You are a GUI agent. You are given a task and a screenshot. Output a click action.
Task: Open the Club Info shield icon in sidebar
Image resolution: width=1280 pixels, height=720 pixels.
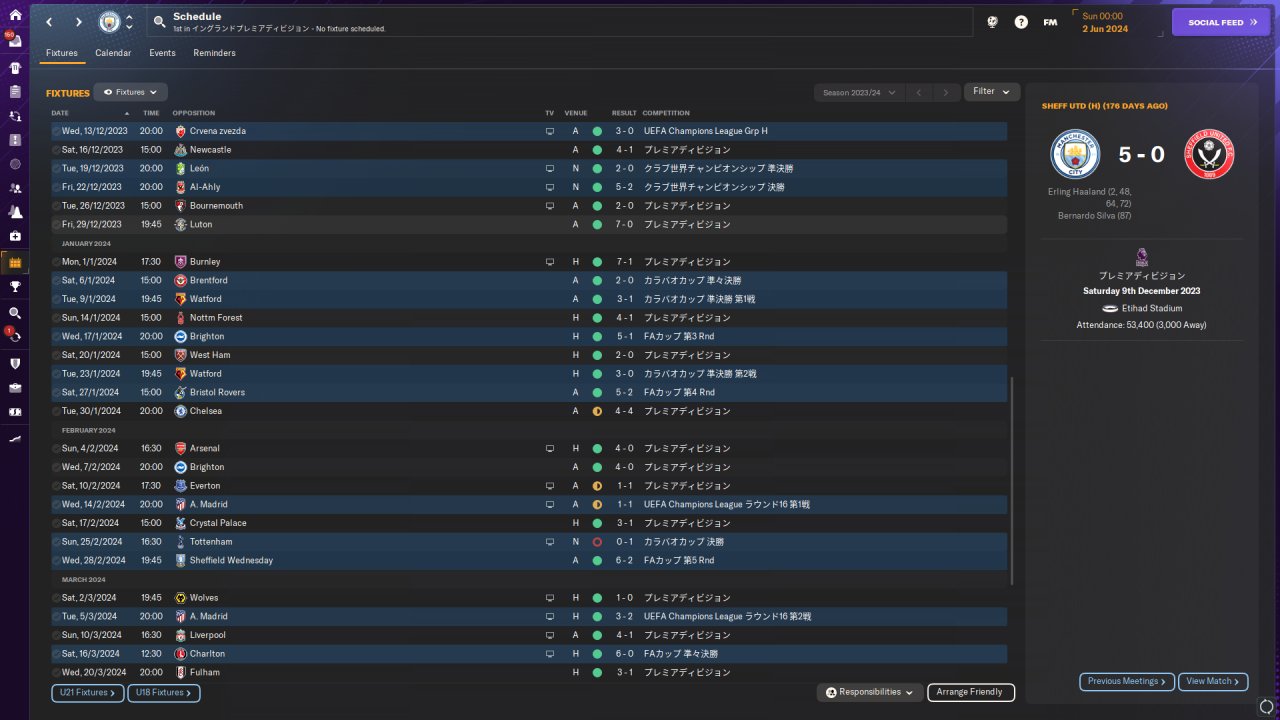pyautogui.click(x=14, y=363)
